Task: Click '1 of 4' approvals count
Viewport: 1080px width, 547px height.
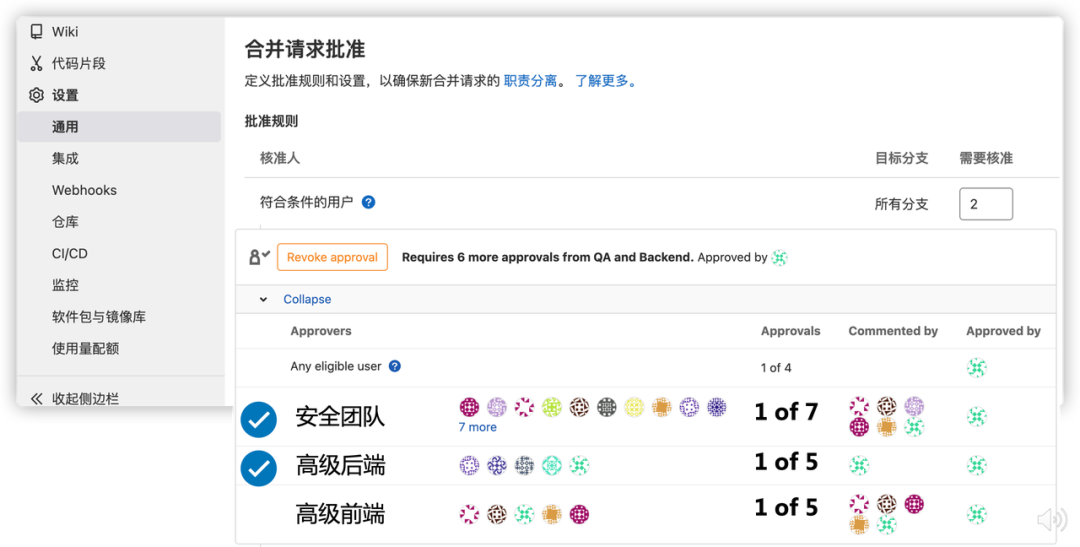Action: pos(776,368)
